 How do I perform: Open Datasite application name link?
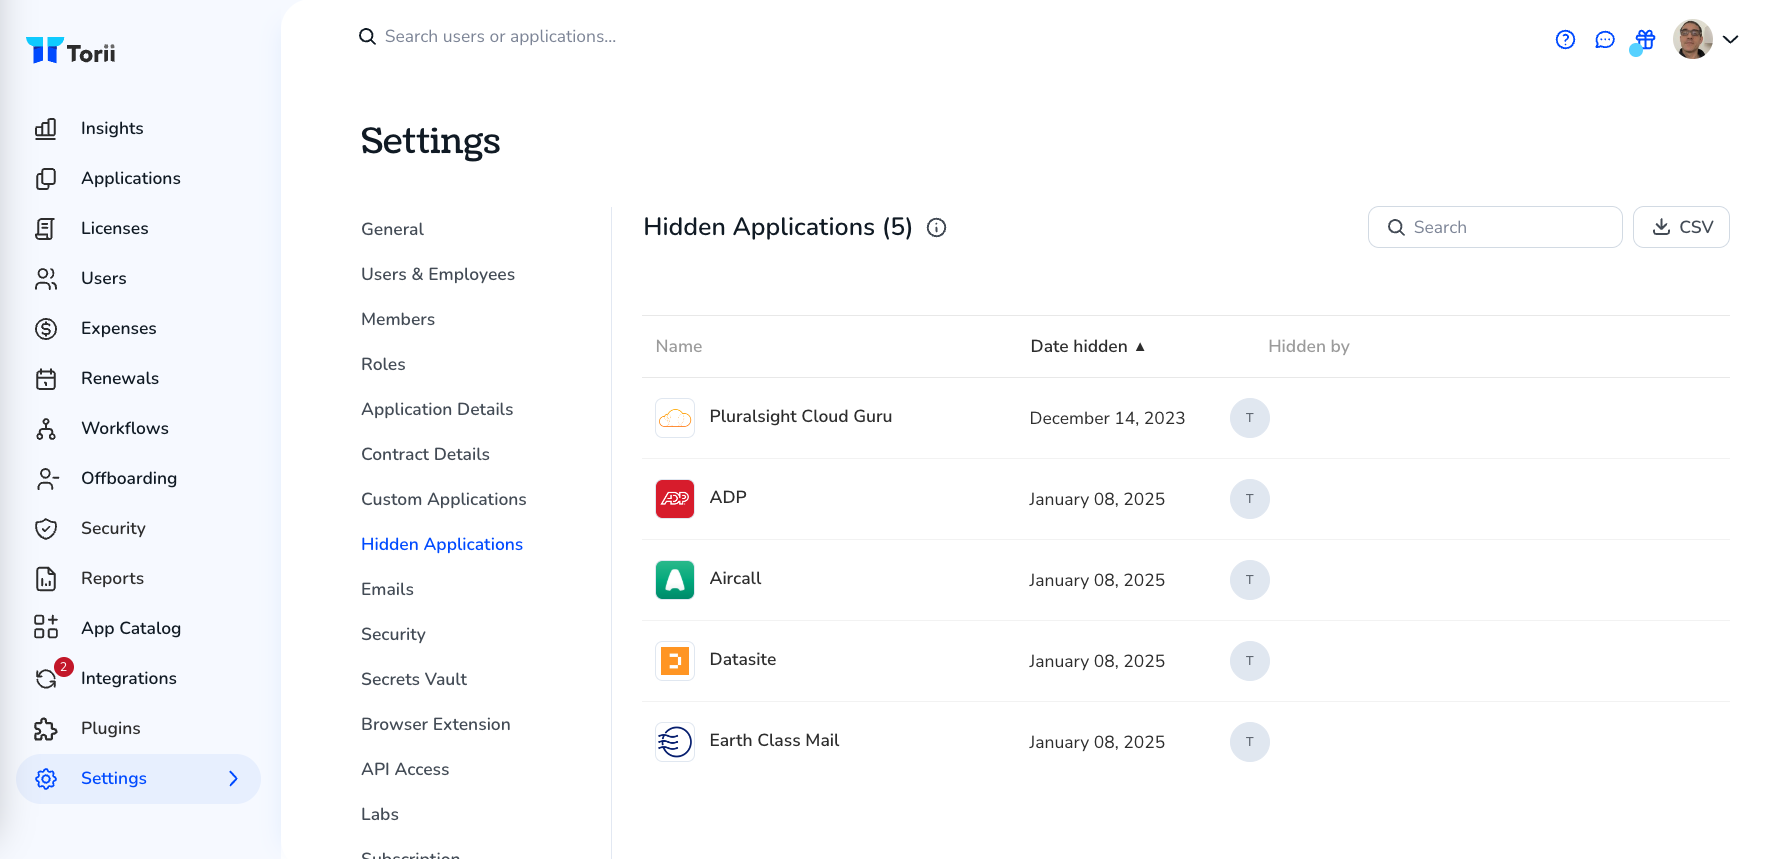pyautogui.click(x=743, y=659)
